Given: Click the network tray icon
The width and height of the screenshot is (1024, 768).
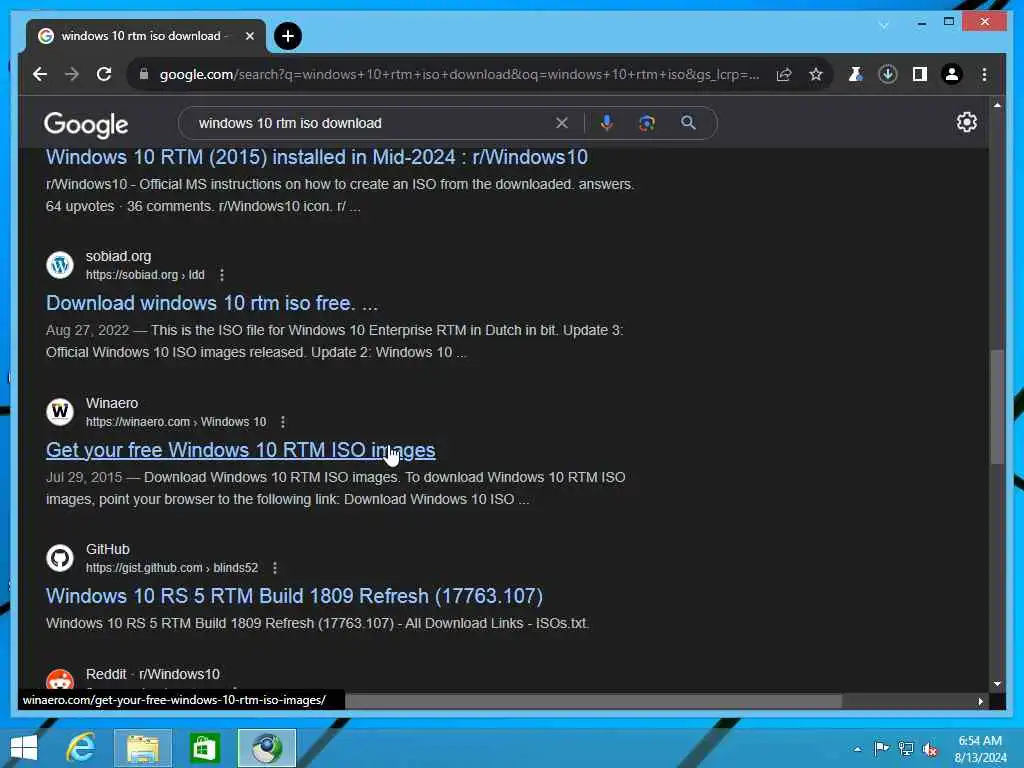Looking at the screenshot, I should click(906, 748).
